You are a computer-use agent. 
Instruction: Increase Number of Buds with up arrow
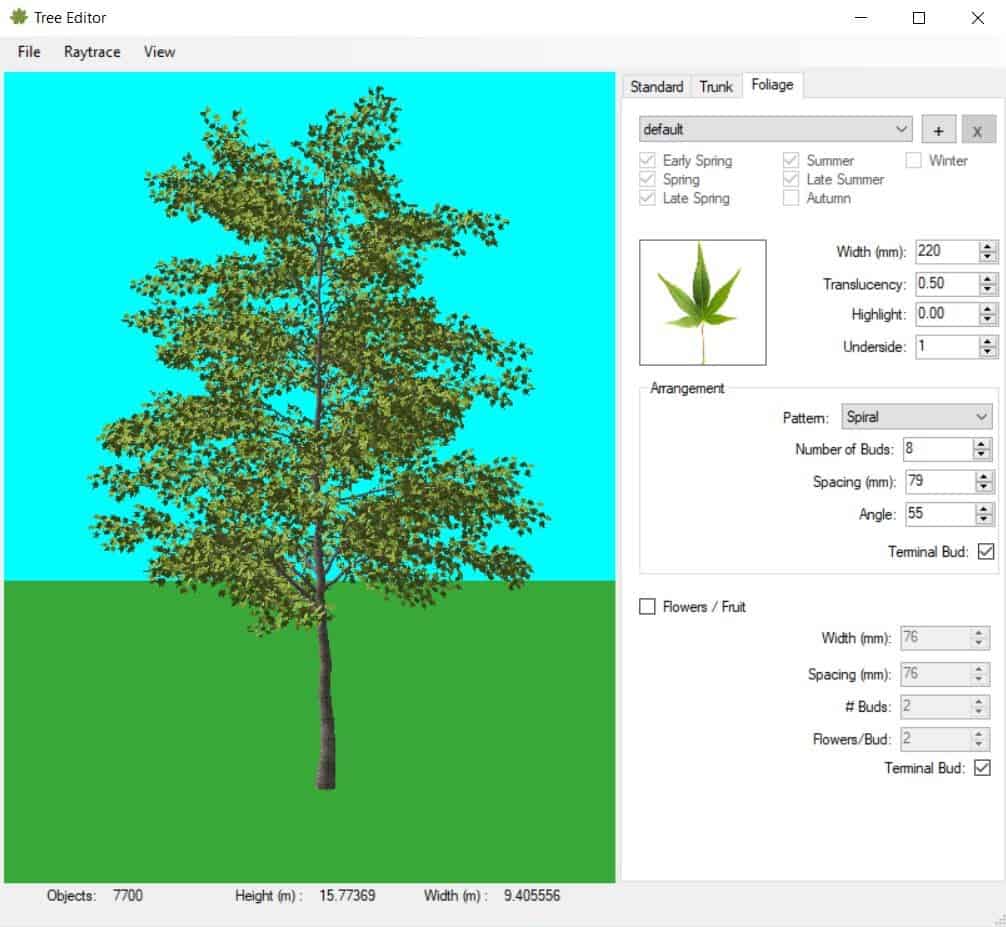click(x=982, y=443)
